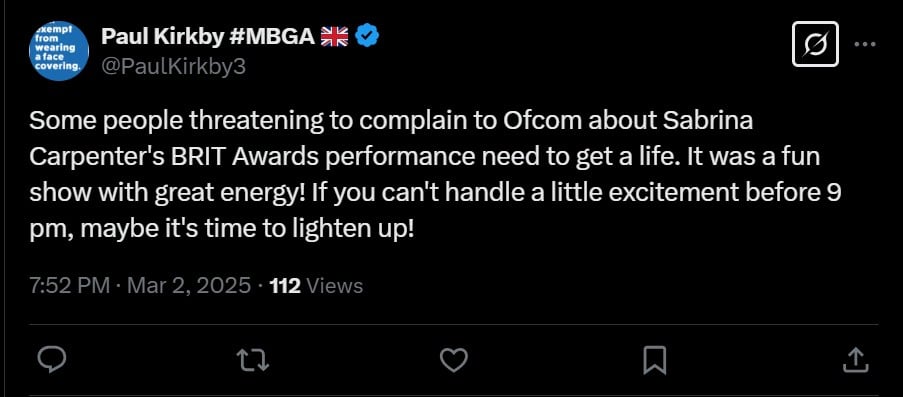Open the share upload arrow icon
903x397 pixels.
(x=855, y=360)
